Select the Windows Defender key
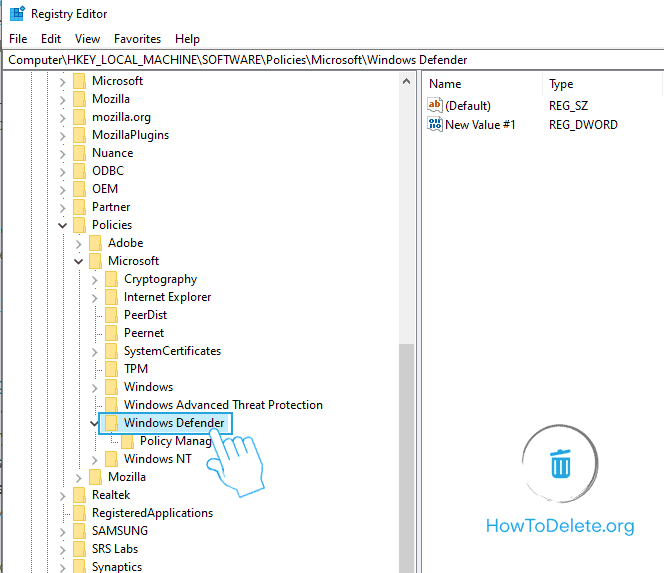Image resolution: width=664 pixels, height=573 pixels. tap(174, 423)
